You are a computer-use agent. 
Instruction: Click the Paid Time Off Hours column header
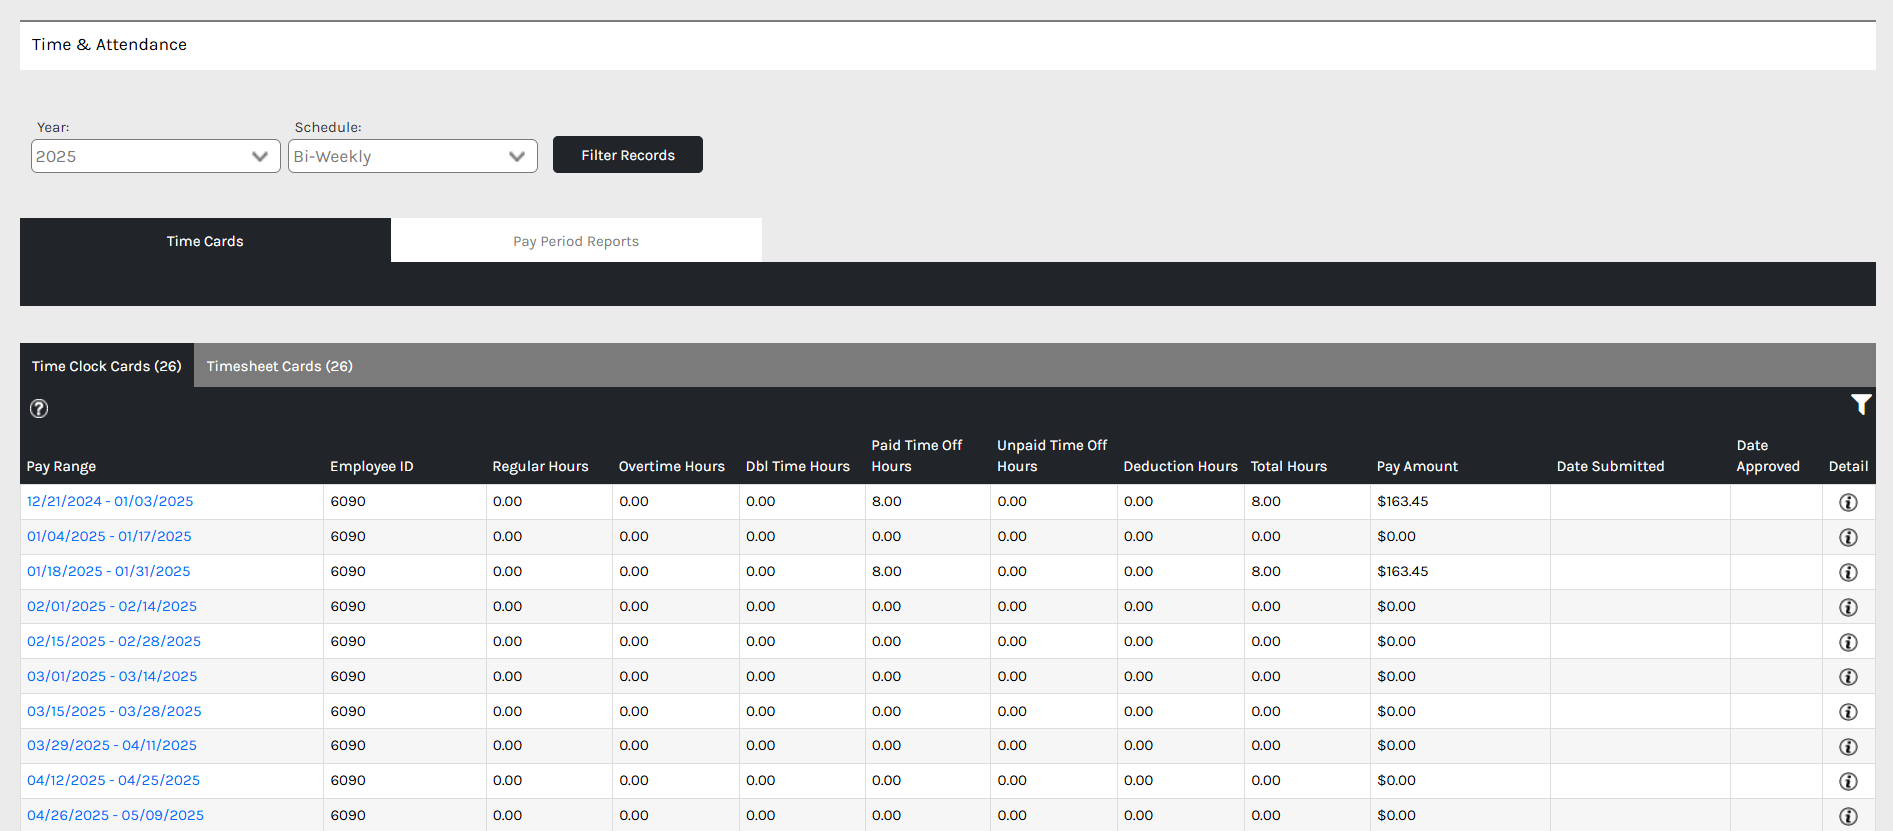[917, 456]
